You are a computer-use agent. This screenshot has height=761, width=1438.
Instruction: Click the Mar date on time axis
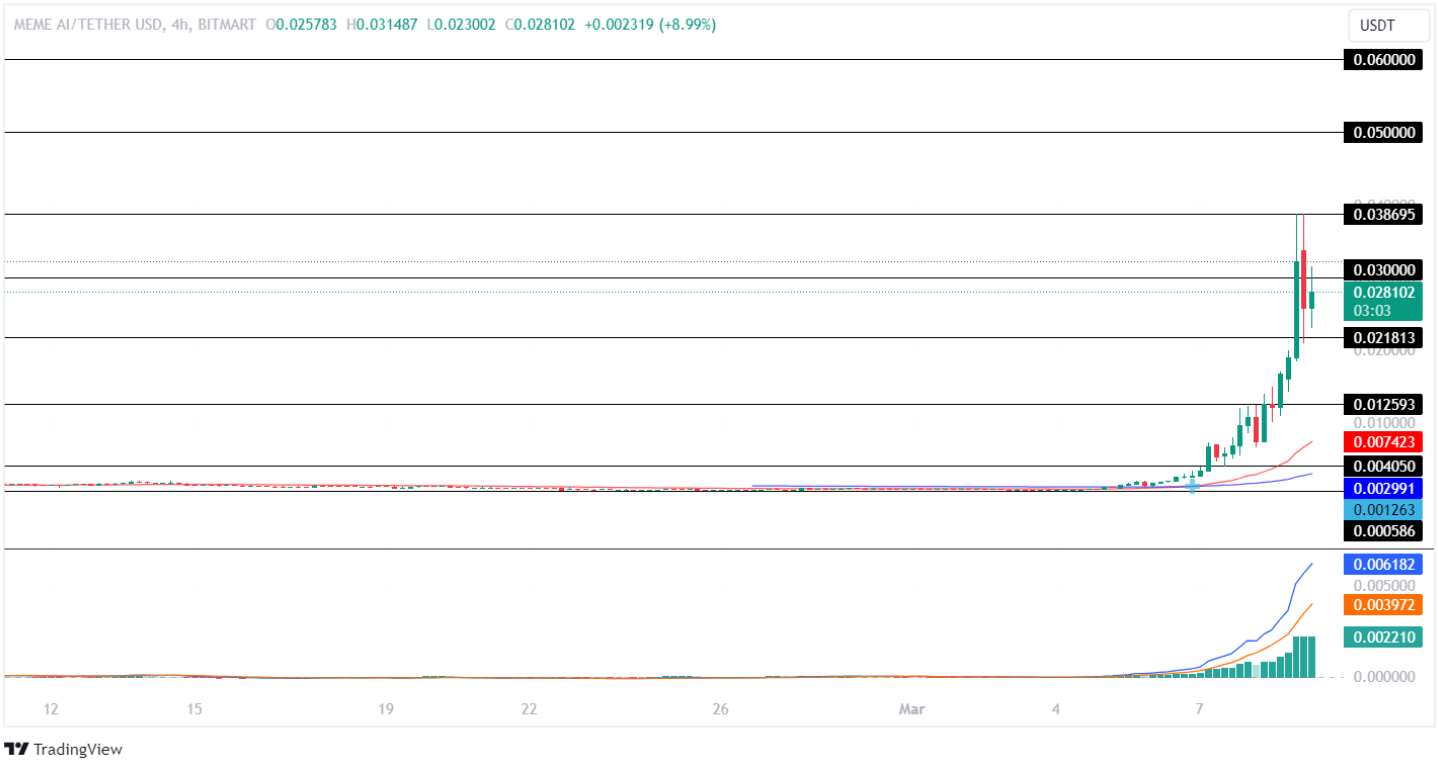(x=911, y=710)
